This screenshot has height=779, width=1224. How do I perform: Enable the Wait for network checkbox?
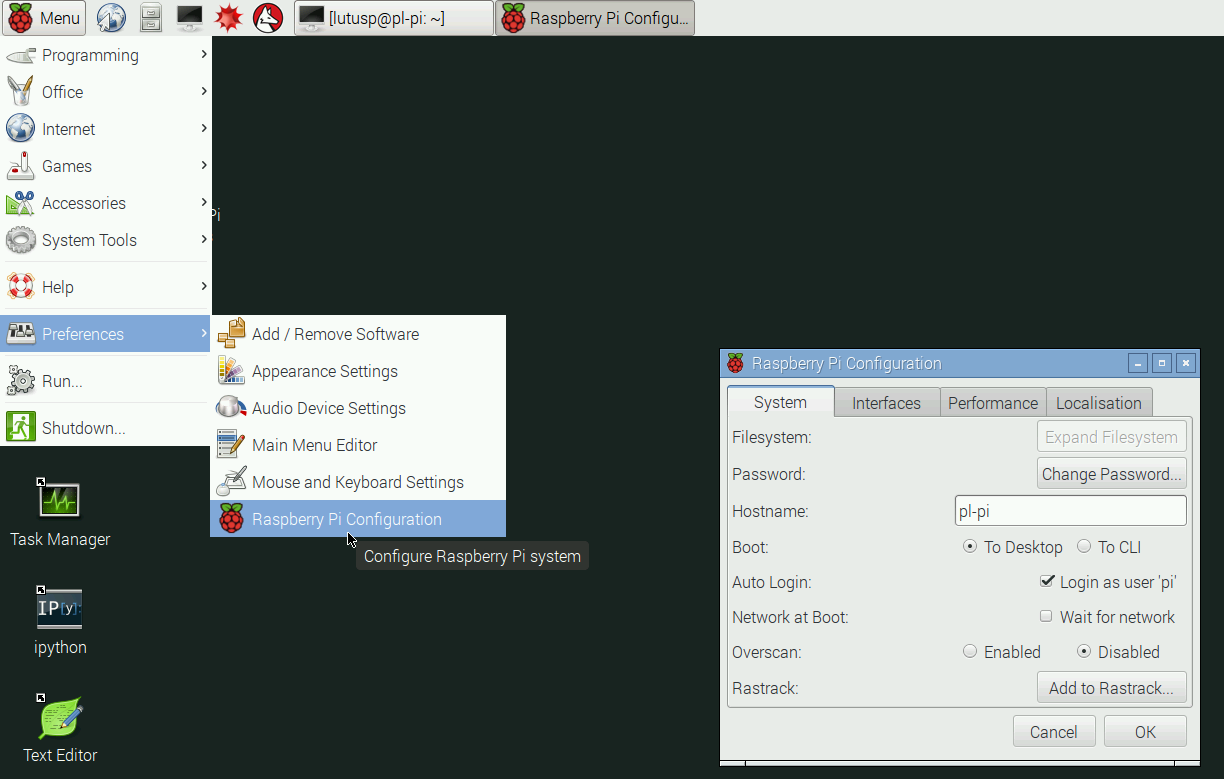point(1108,617)
